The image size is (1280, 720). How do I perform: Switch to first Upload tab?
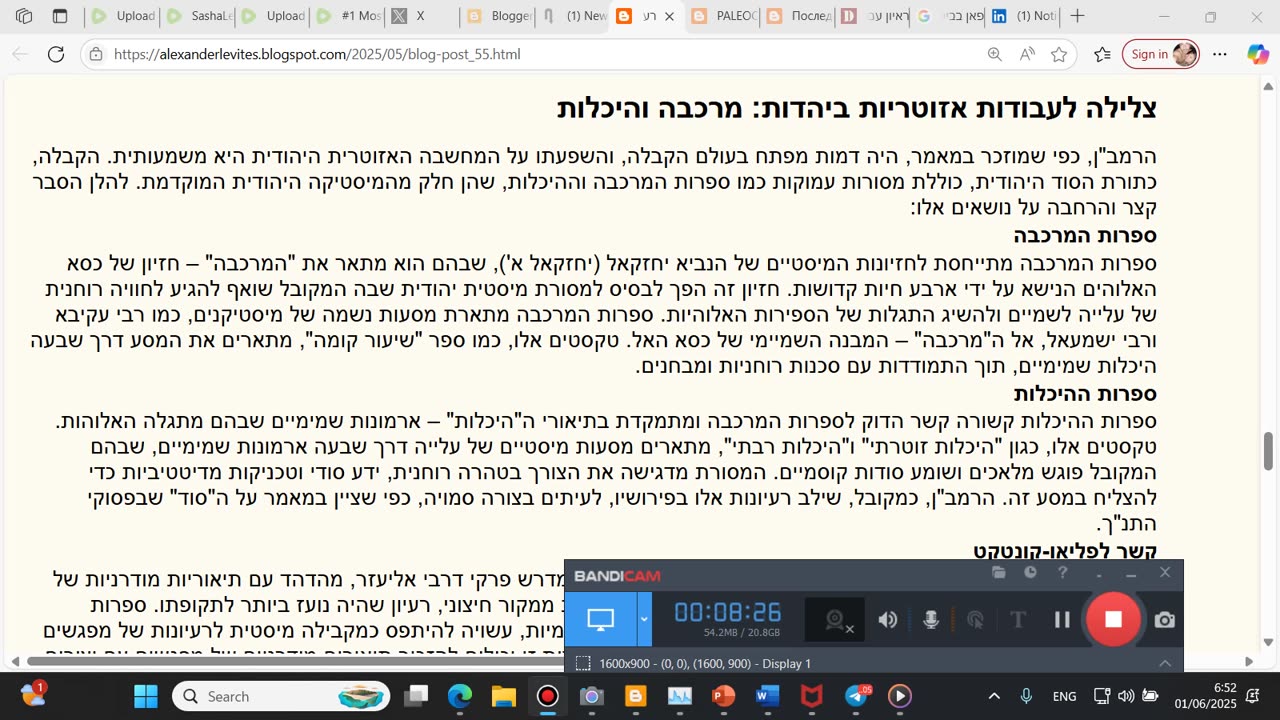pos(123,16)
